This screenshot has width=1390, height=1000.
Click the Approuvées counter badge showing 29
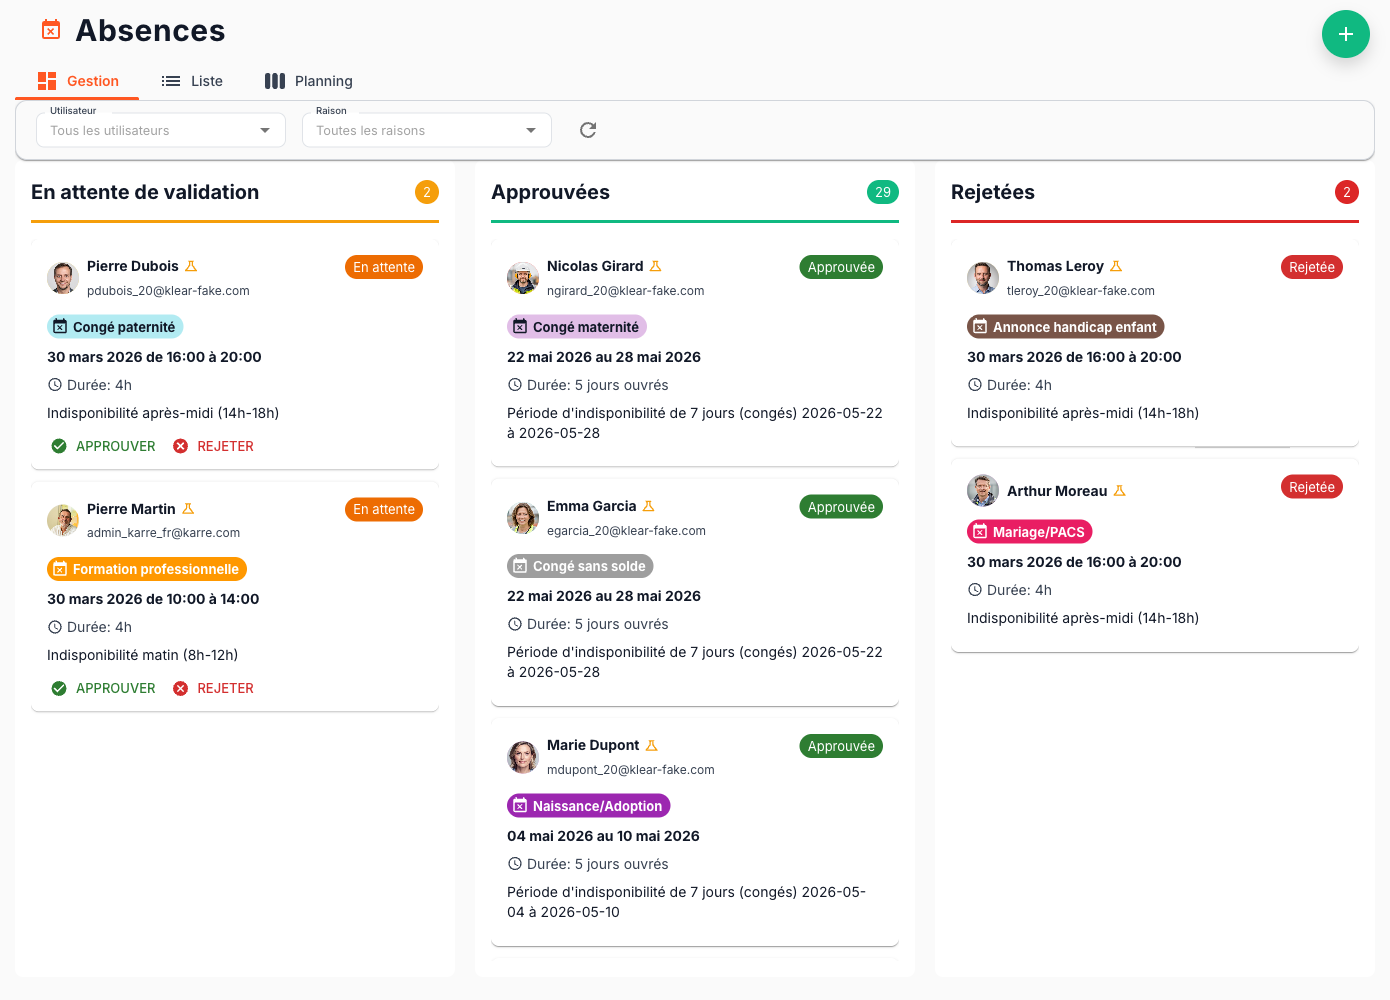point(883,192)
